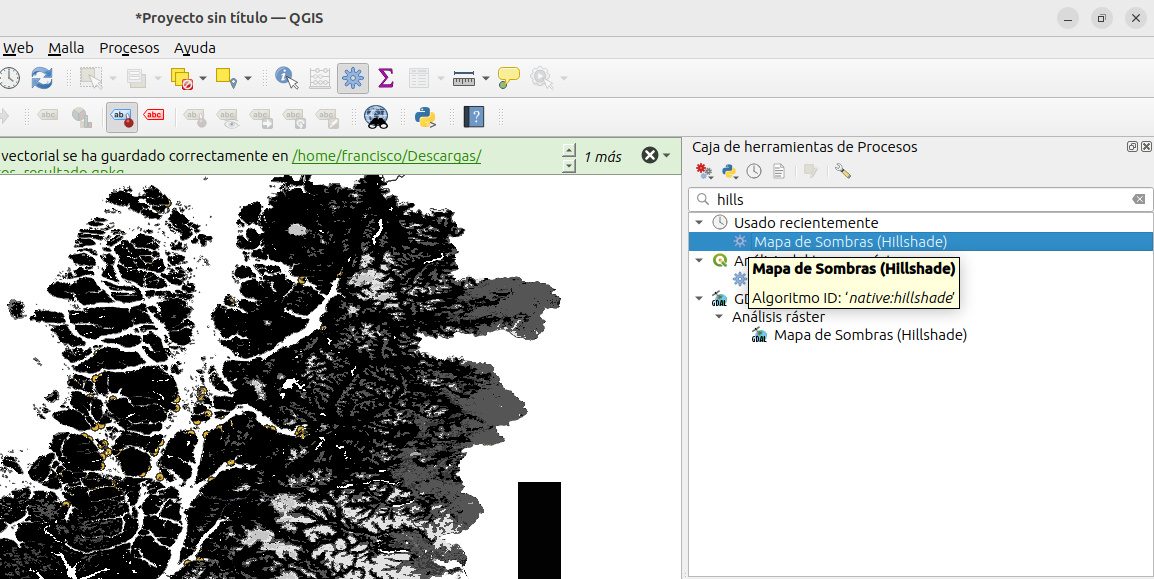
Task: Open the measure tool dropdown arrow
Action: (486, 78)
